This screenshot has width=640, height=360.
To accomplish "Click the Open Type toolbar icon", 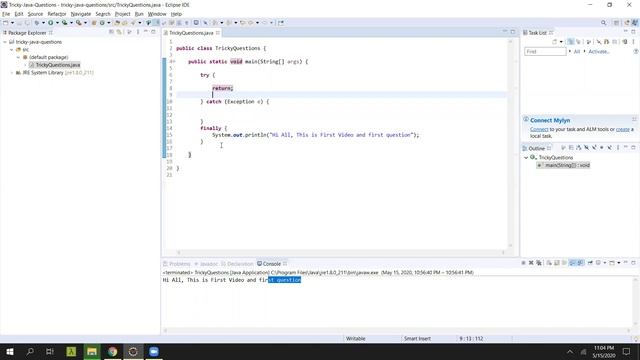I will click(x=117, y=23).
